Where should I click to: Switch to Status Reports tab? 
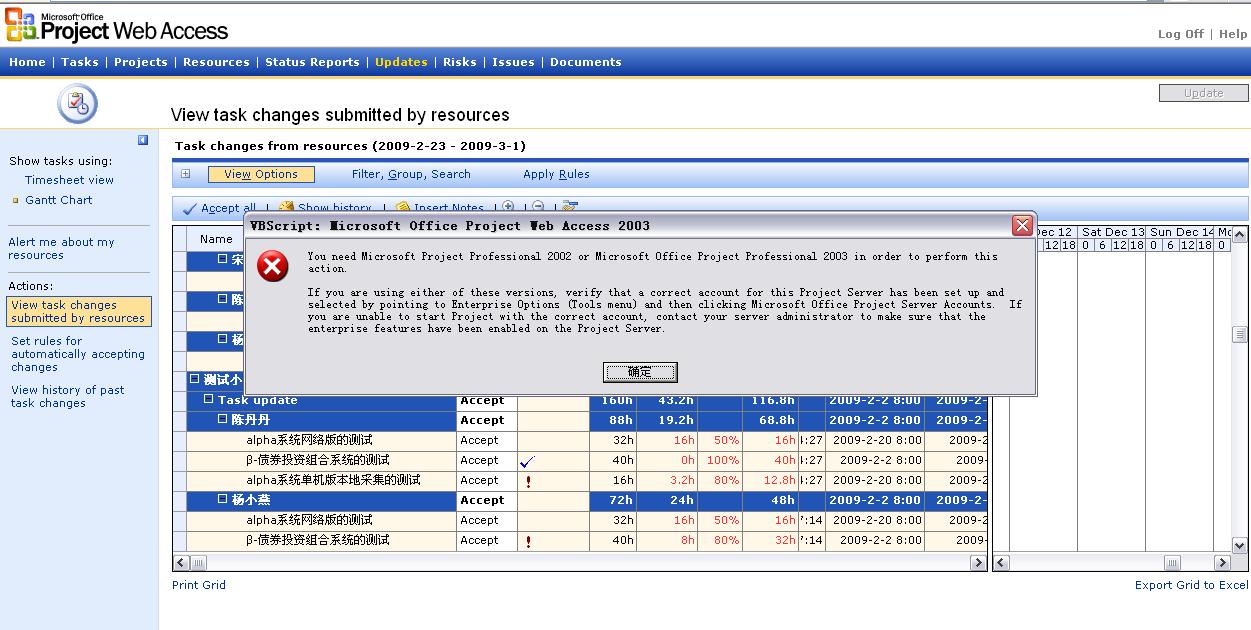[312, 62]
